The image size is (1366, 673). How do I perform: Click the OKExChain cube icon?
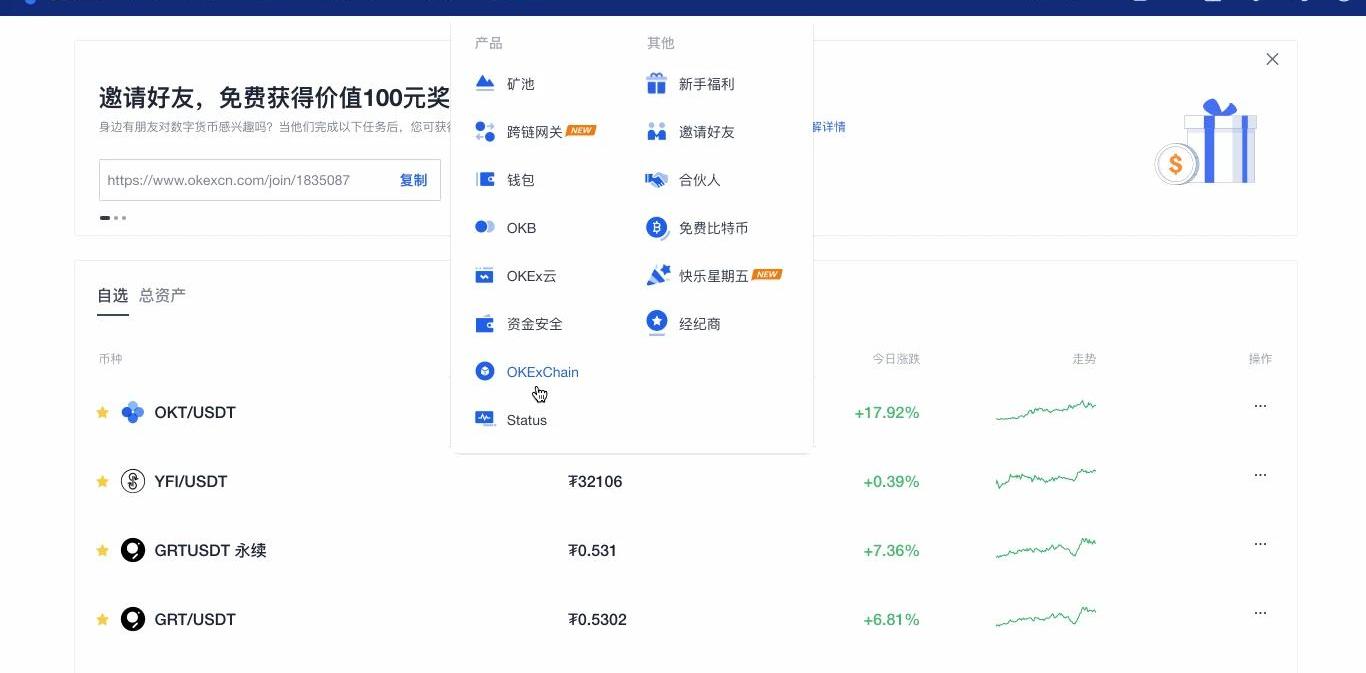(485, 372)
